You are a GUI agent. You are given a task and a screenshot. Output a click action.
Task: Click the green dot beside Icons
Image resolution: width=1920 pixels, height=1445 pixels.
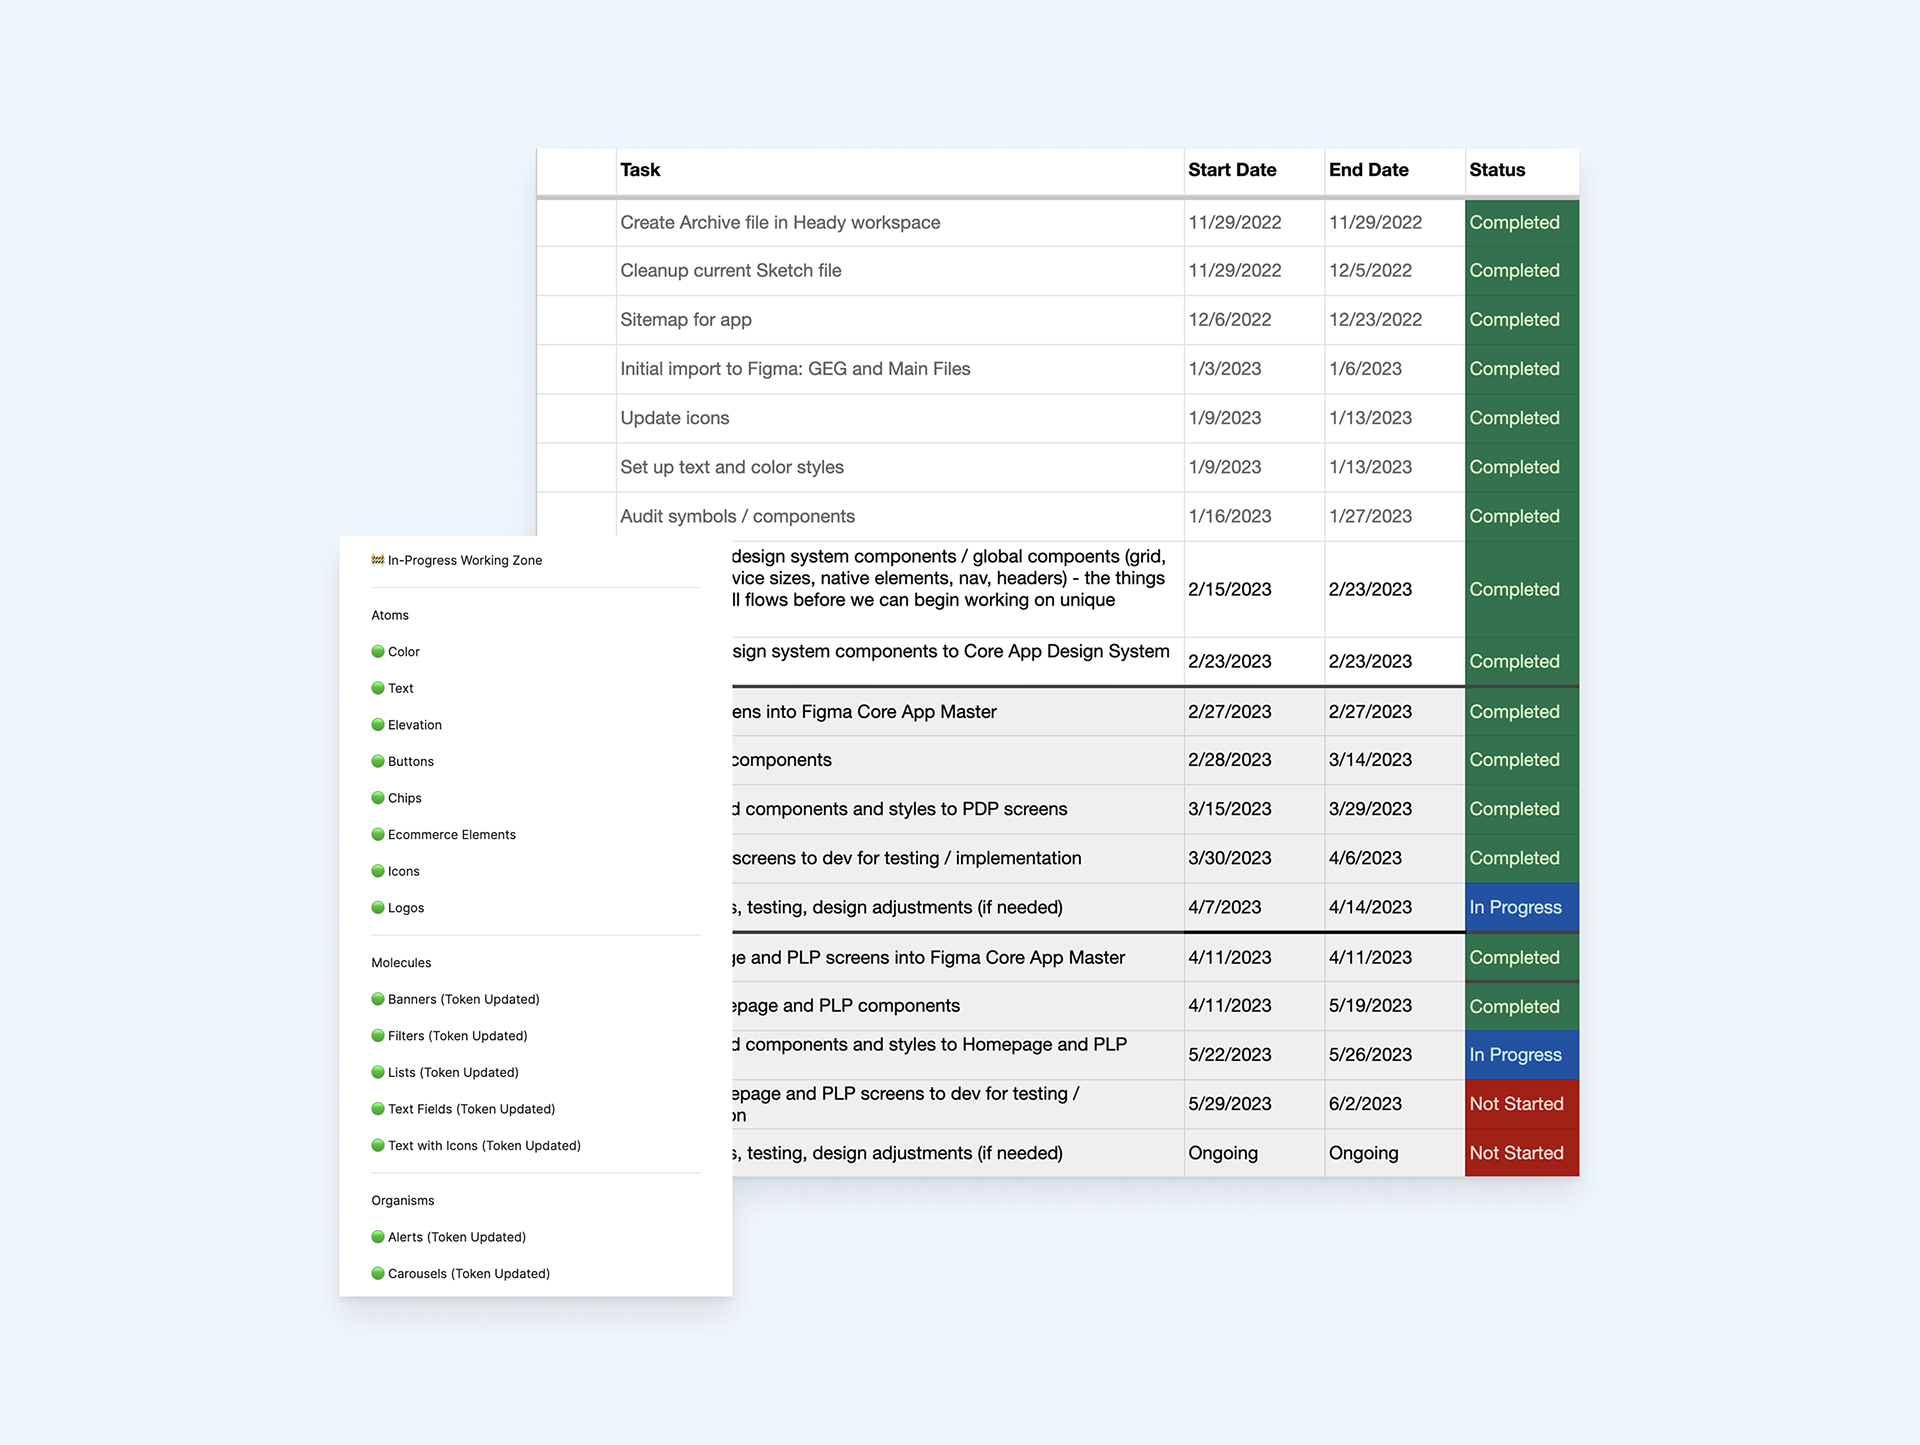click(378, 871)
